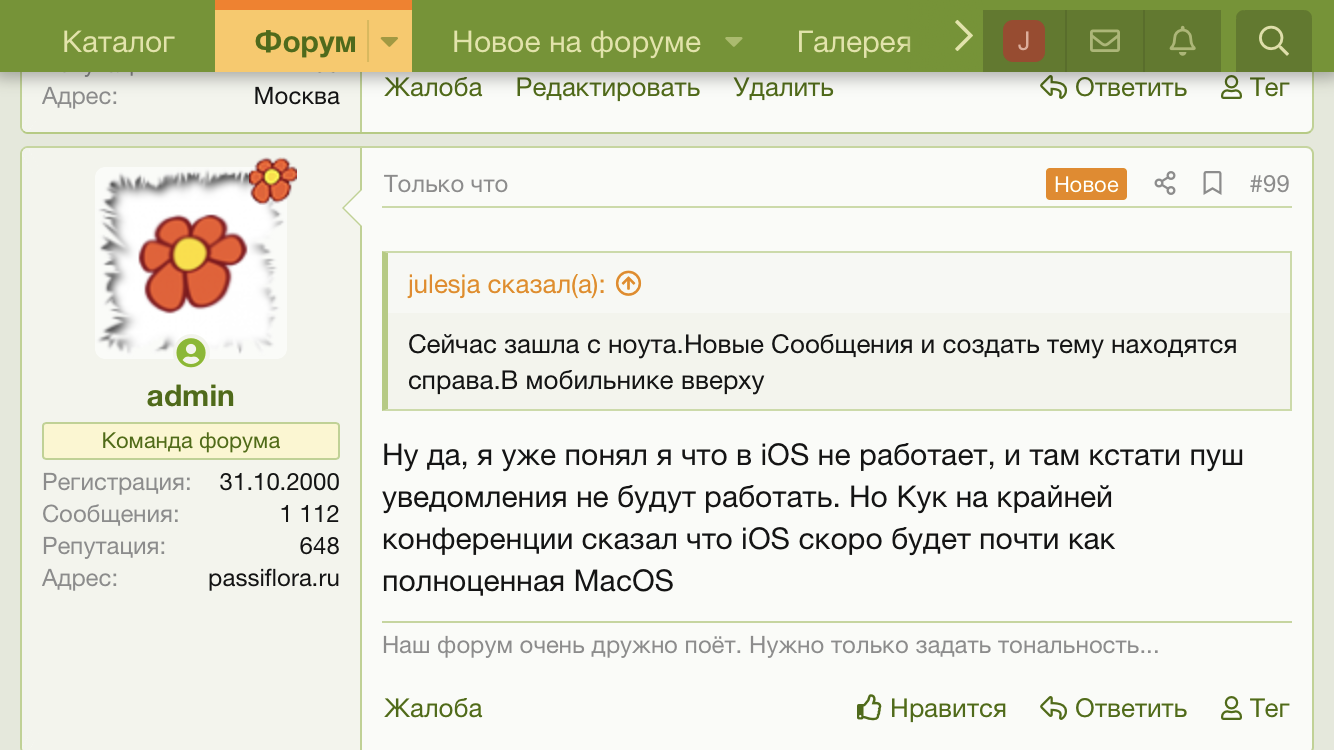Click Жалоба under admin's post
Viewport: 1334px width, 750px height.
(x=433, y=708)
